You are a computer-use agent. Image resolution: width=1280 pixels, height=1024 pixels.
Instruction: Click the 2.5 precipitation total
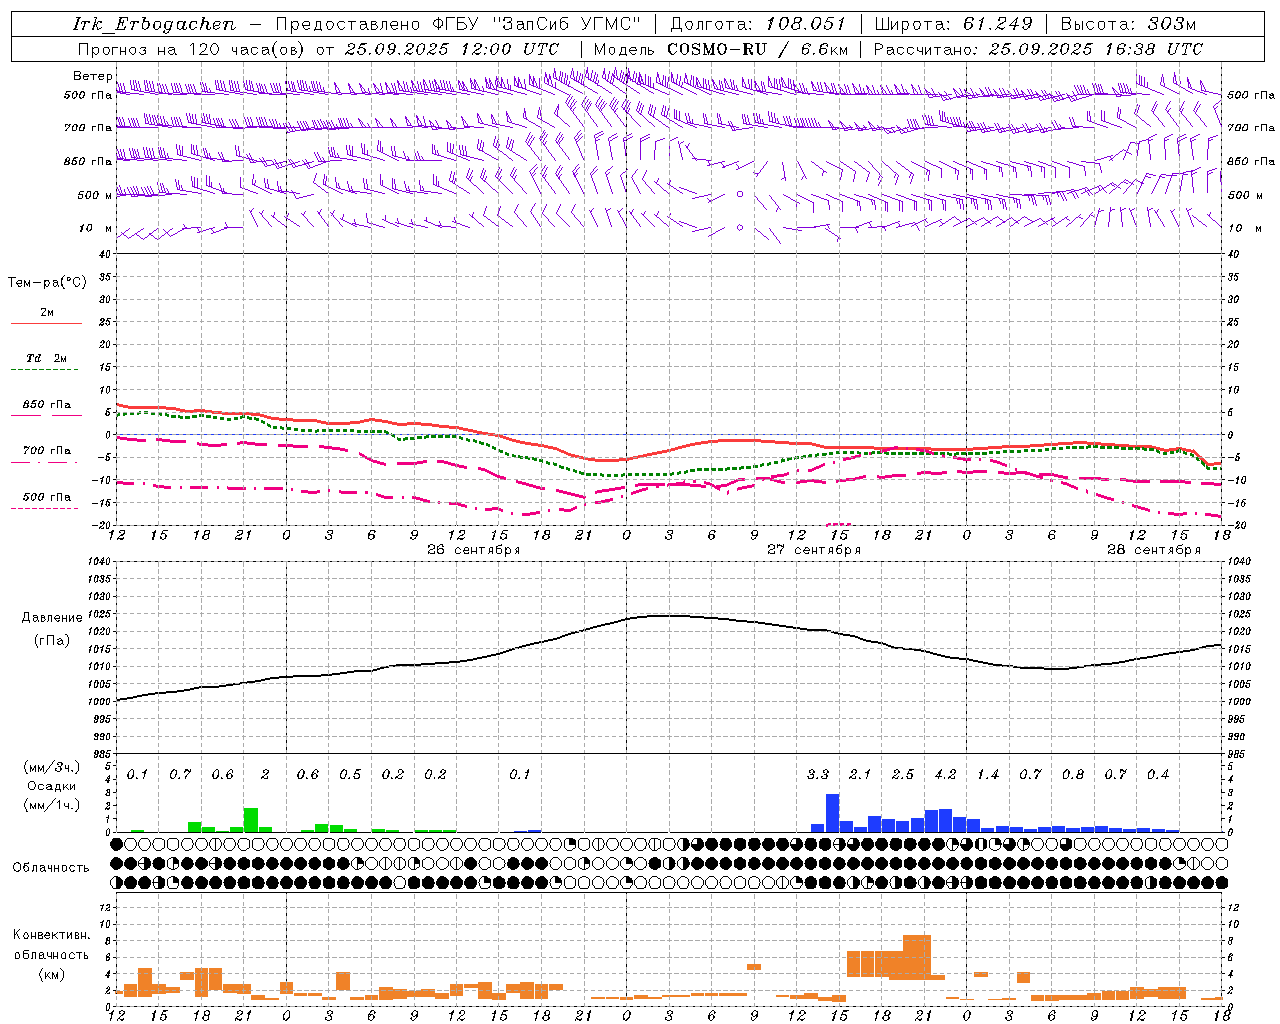[903, 774]
